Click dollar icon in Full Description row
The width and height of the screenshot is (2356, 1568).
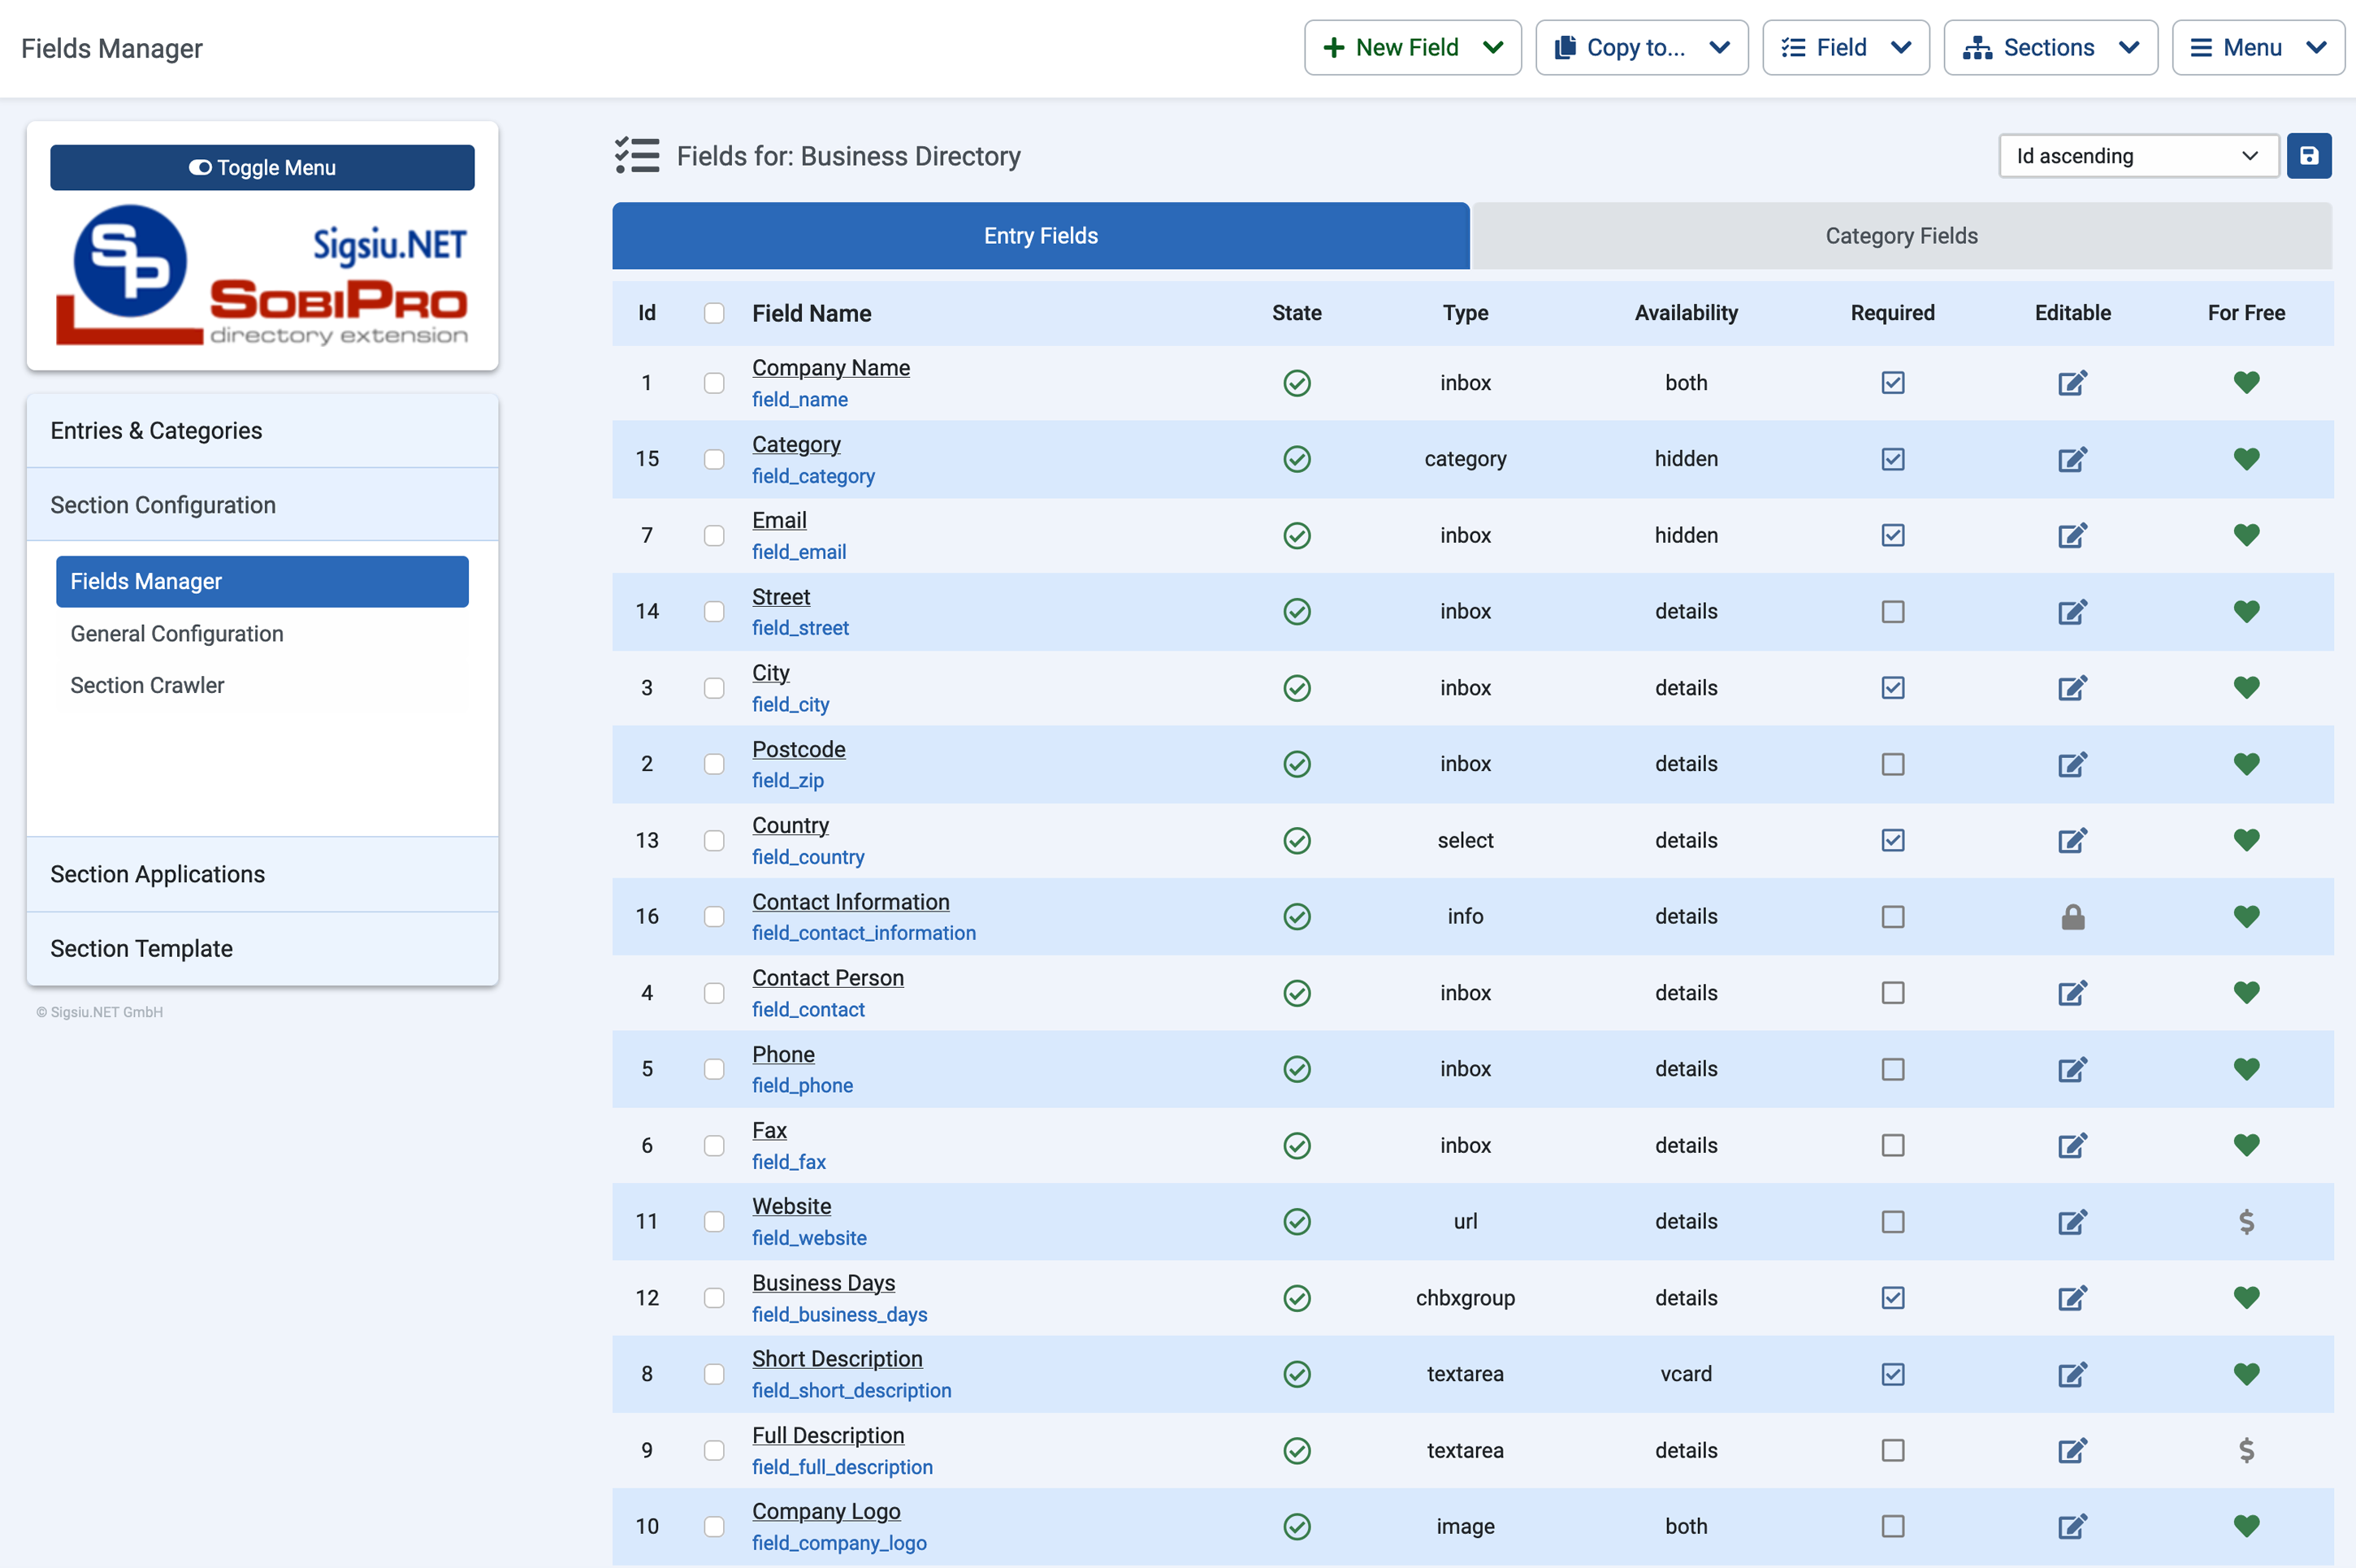[x=2246, y=1450]
